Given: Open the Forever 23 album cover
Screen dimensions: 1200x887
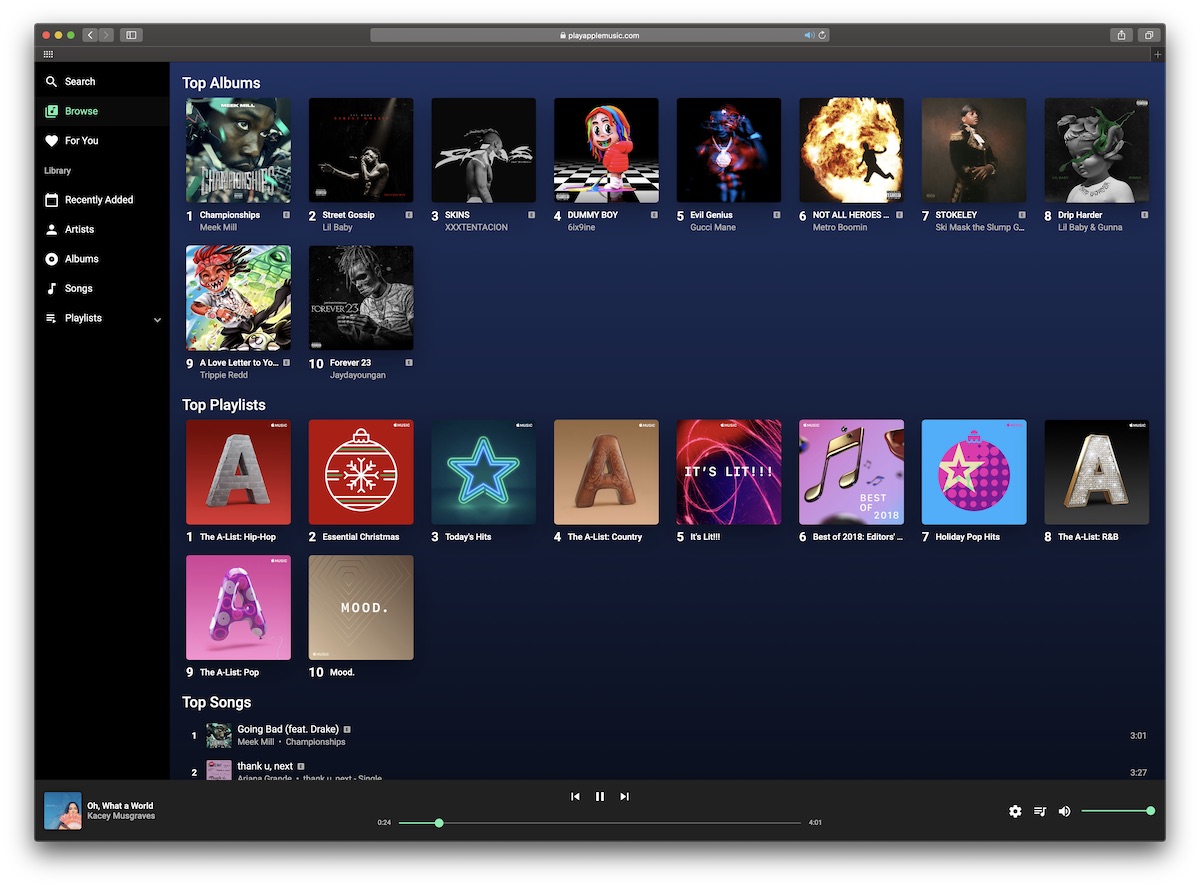Looking at the screenshot, I should coord(361,298).
